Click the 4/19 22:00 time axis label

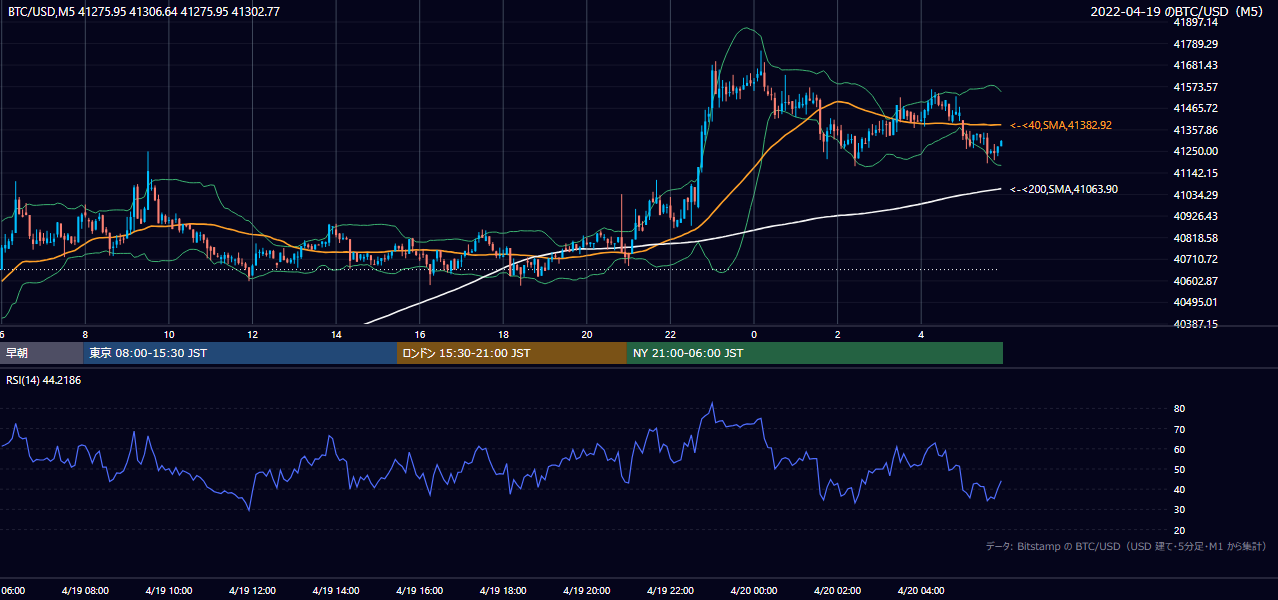(x=670, y=591)
